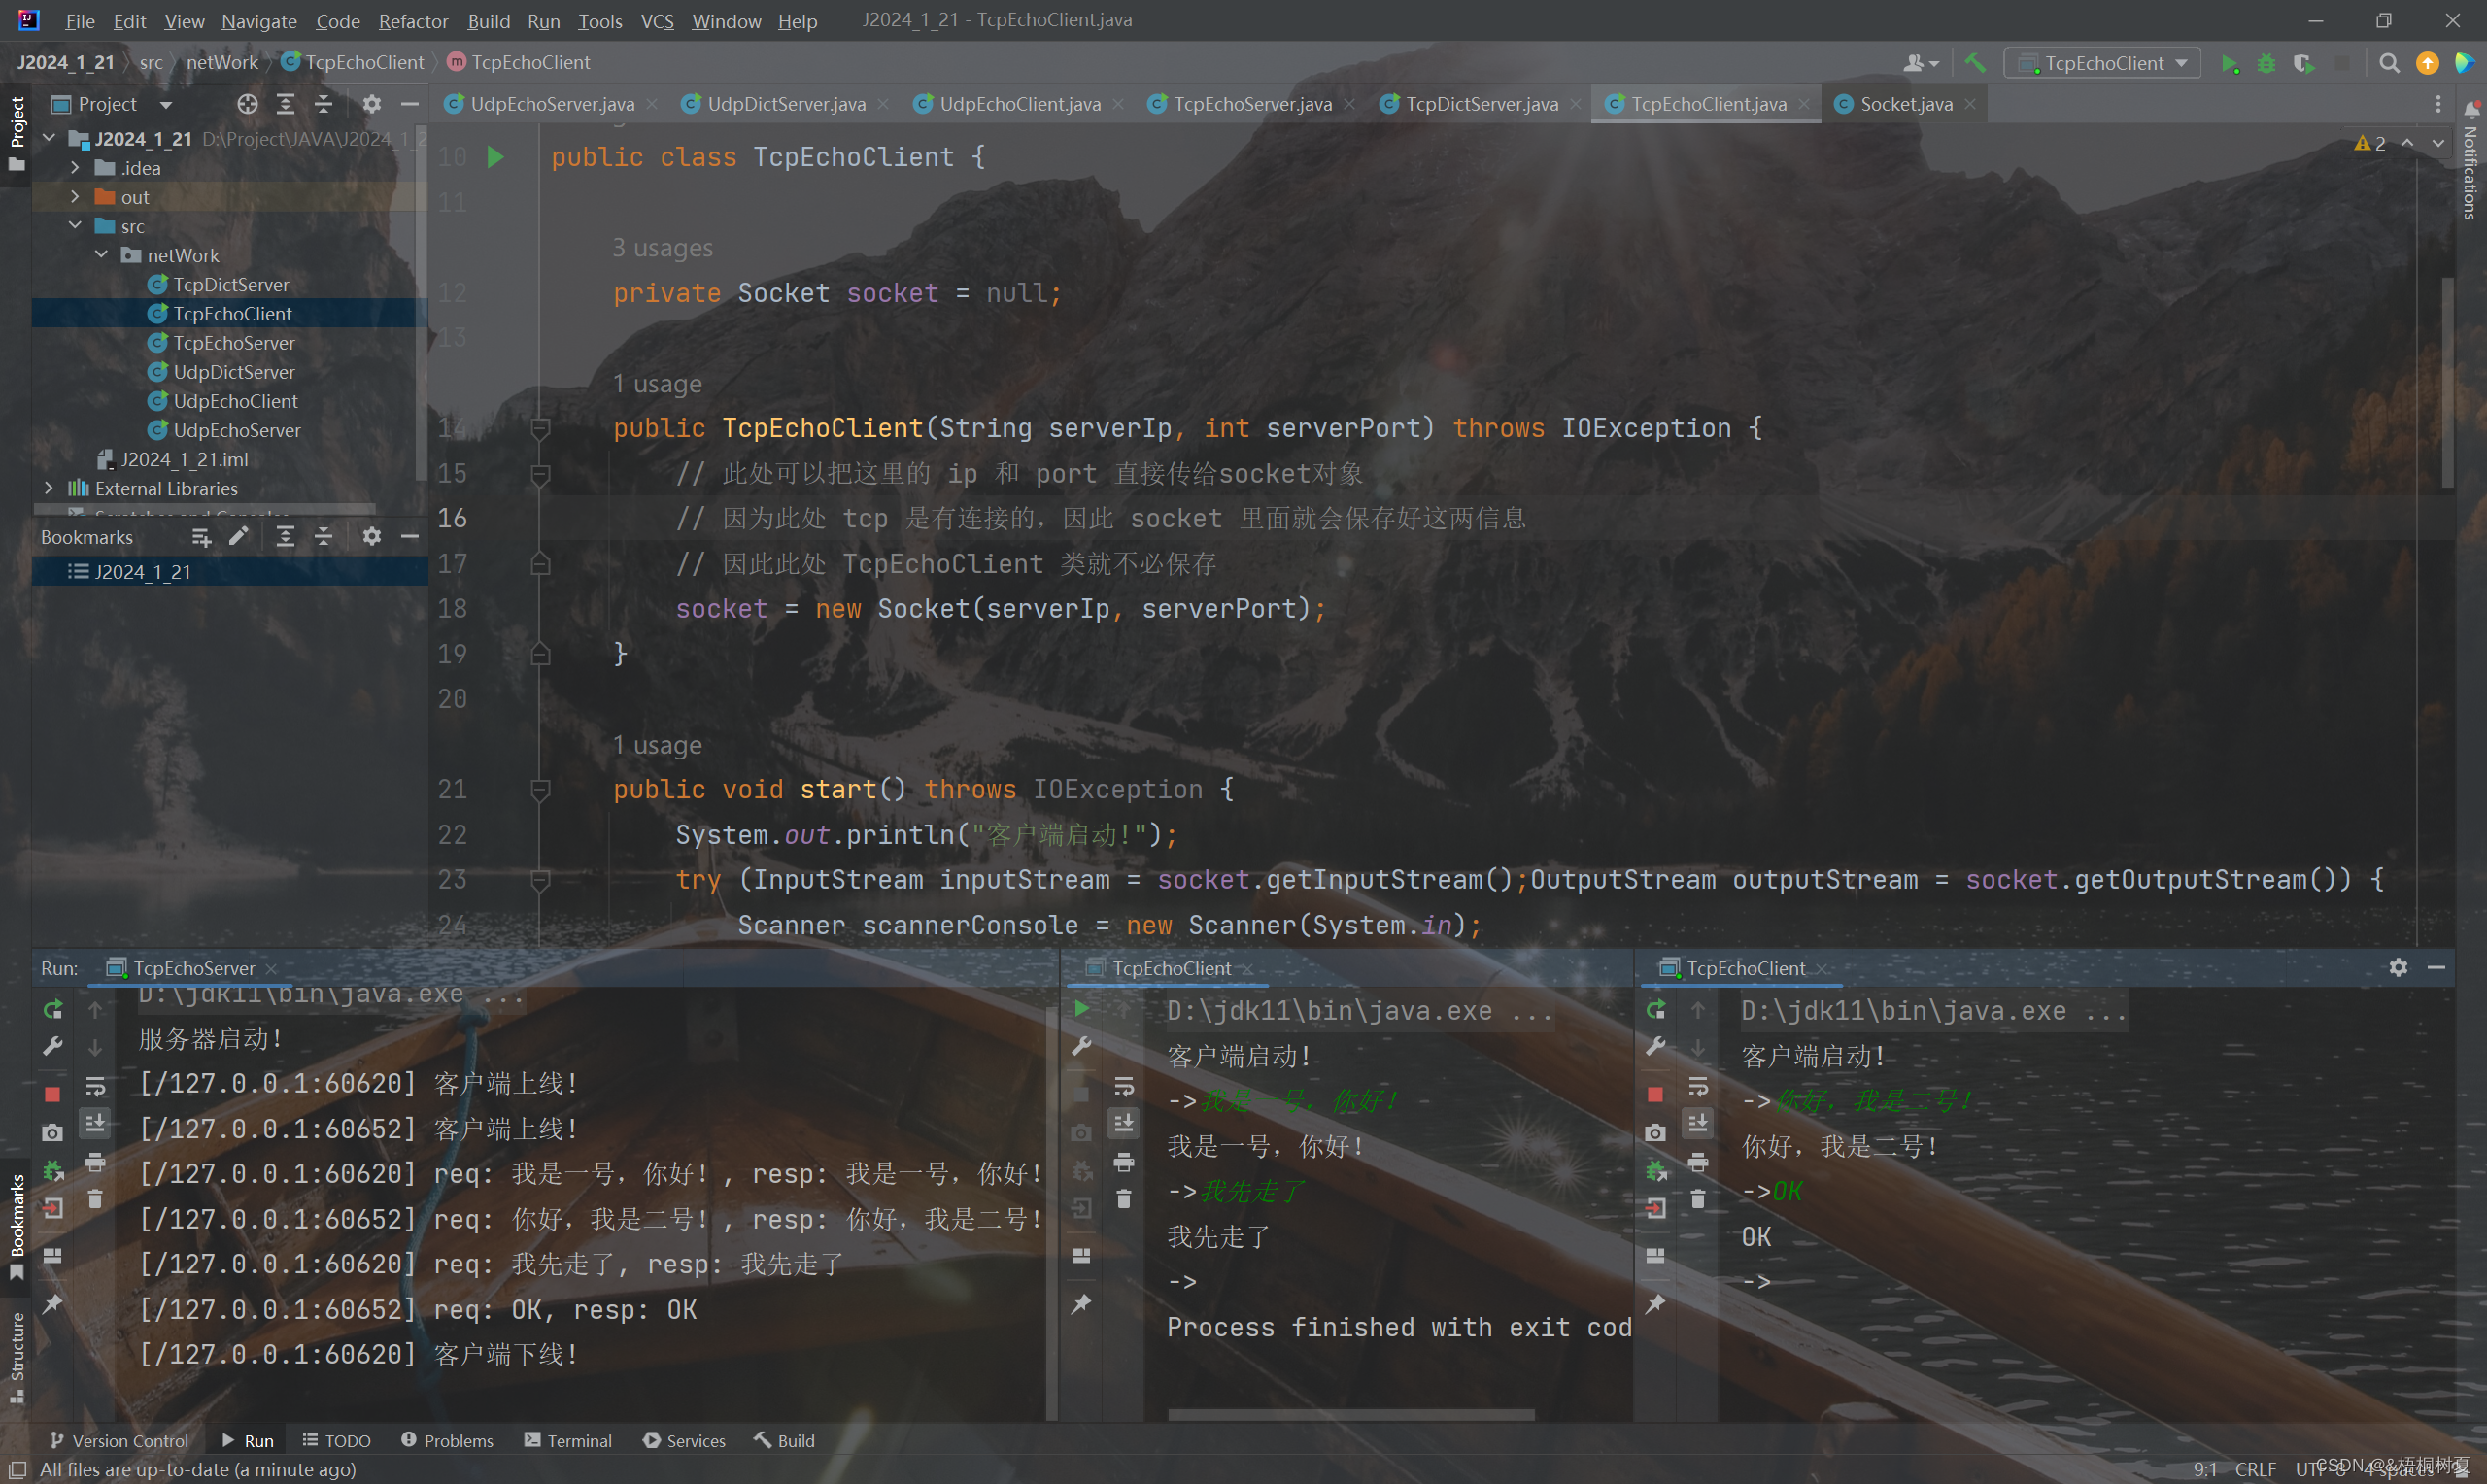Add new bookmark list icon in Bookmarks
The height and width of the screenshot is (1484, 2487).
pyautogui.click(x=201, y=537)
